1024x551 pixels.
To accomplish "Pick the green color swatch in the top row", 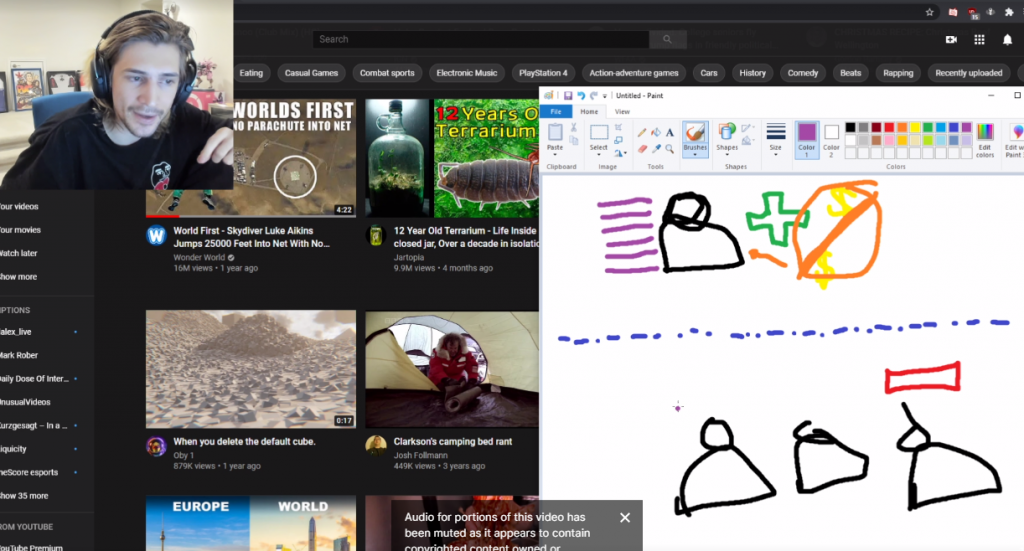I will [927, 127].
